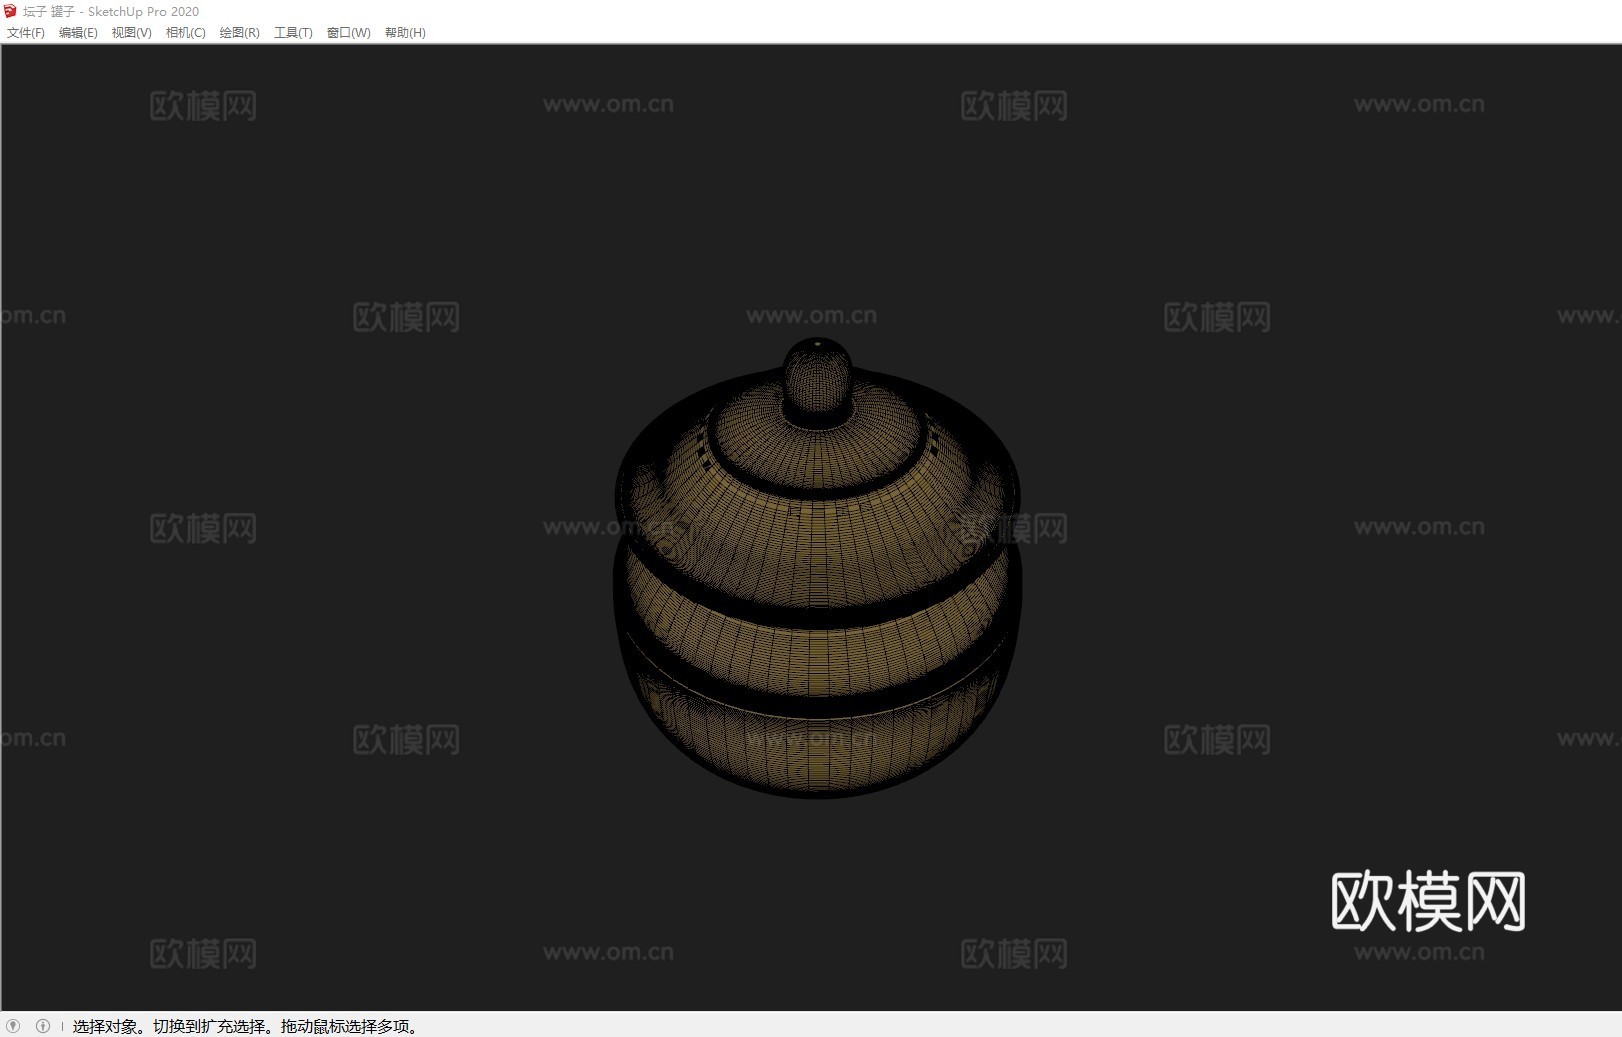Open the 绘图(R) menu
The width and height of the screenshot is (1622, 1037).
click(239, 33)
